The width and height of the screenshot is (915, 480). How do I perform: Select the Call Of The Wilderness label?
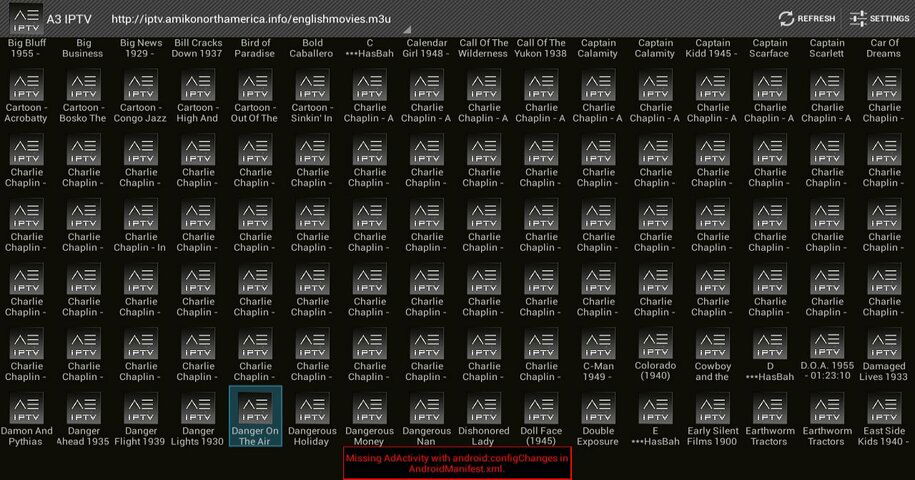pyautogui.click(x=483, y=48)
